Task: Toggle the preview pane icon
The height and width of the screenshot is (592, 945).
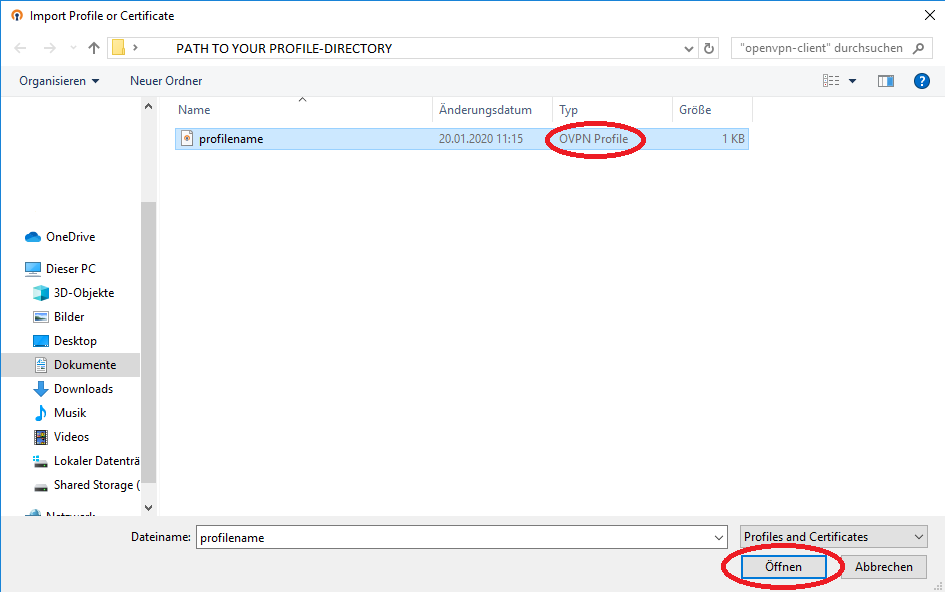Action: tap(885, 80)
